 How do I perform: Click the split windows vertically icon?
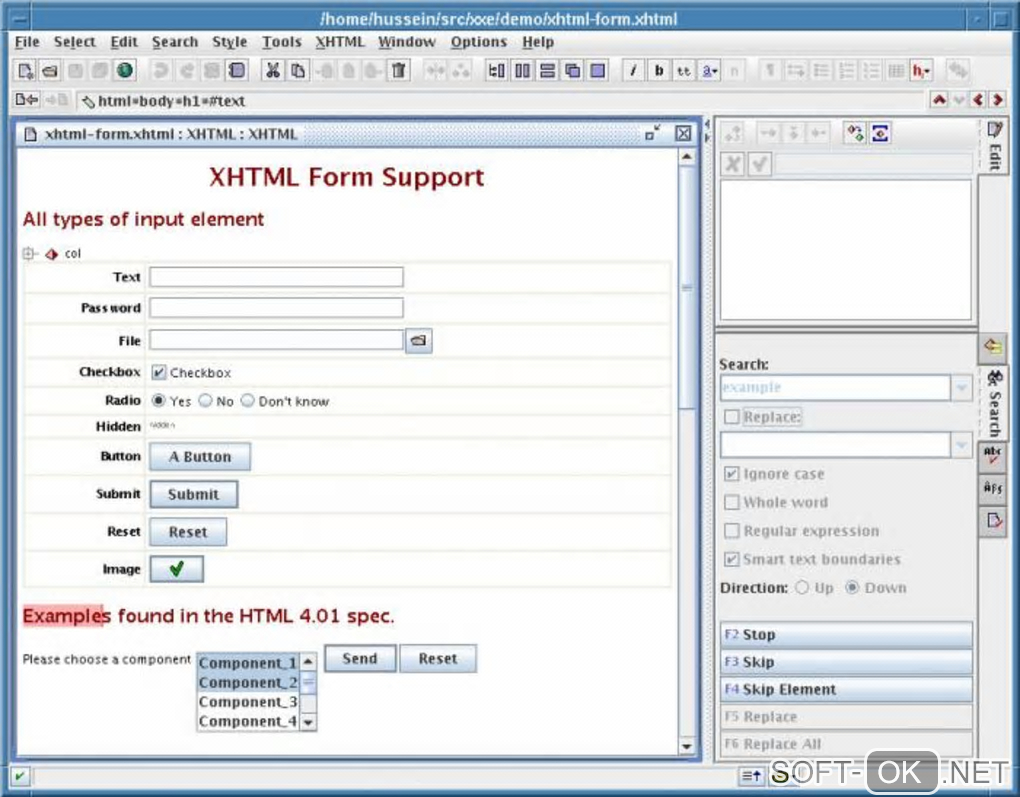coord(522,70)
